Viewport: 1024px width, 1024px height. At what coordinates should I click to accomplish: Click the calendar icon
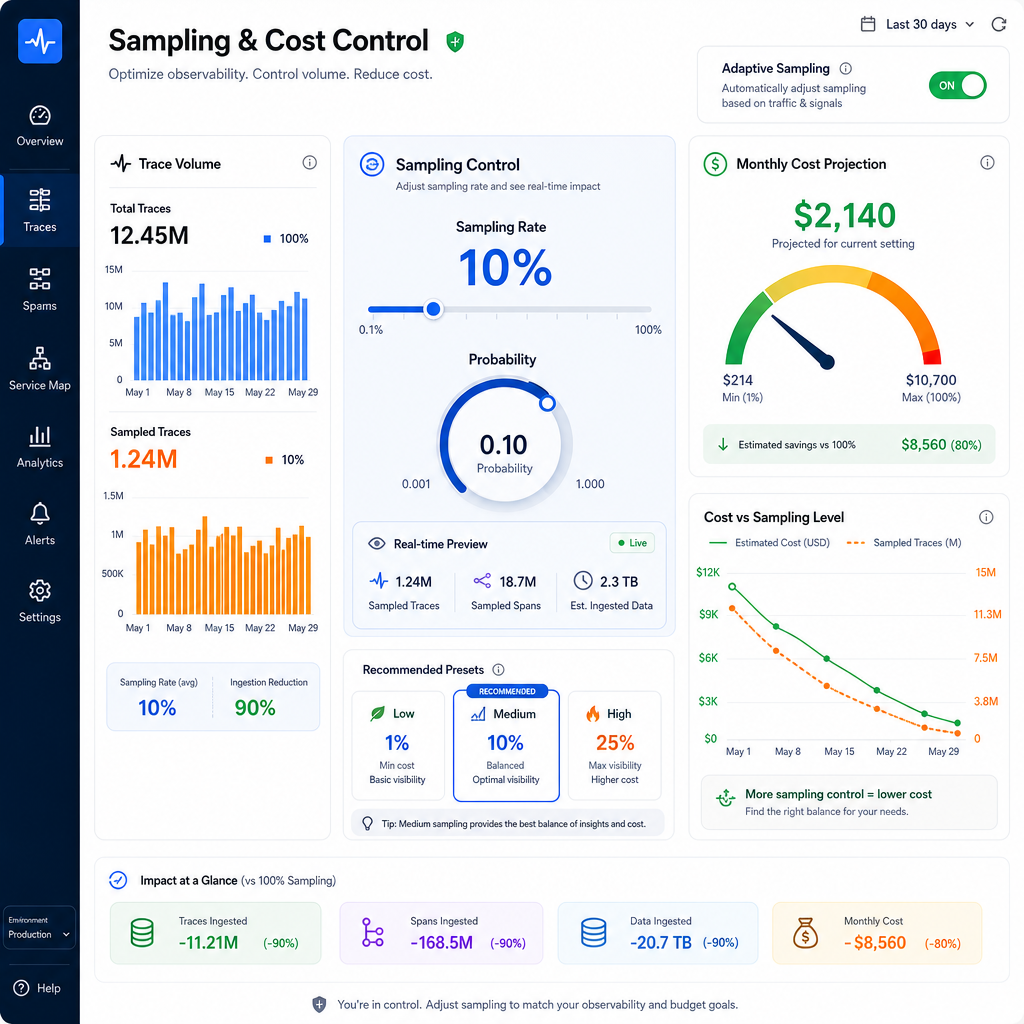click(868, 25)
